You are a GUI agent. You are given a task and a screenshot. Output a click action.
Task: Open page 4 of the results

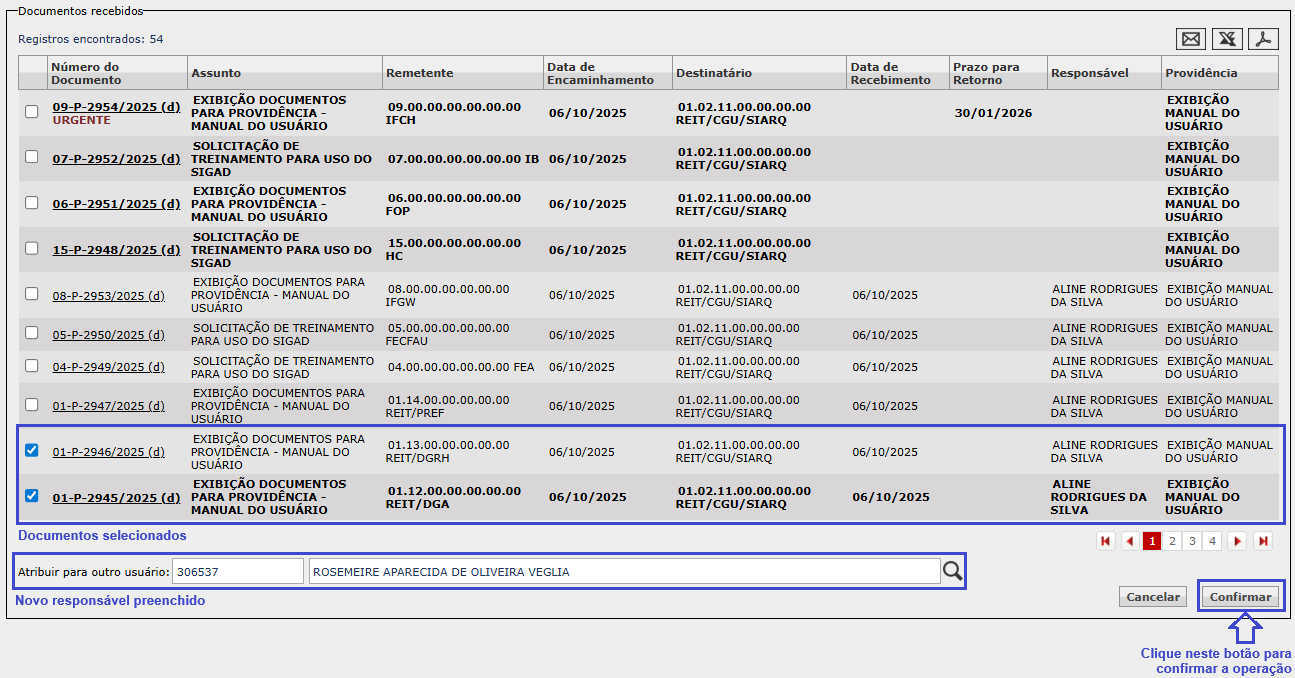click(x=1212, y=541)
